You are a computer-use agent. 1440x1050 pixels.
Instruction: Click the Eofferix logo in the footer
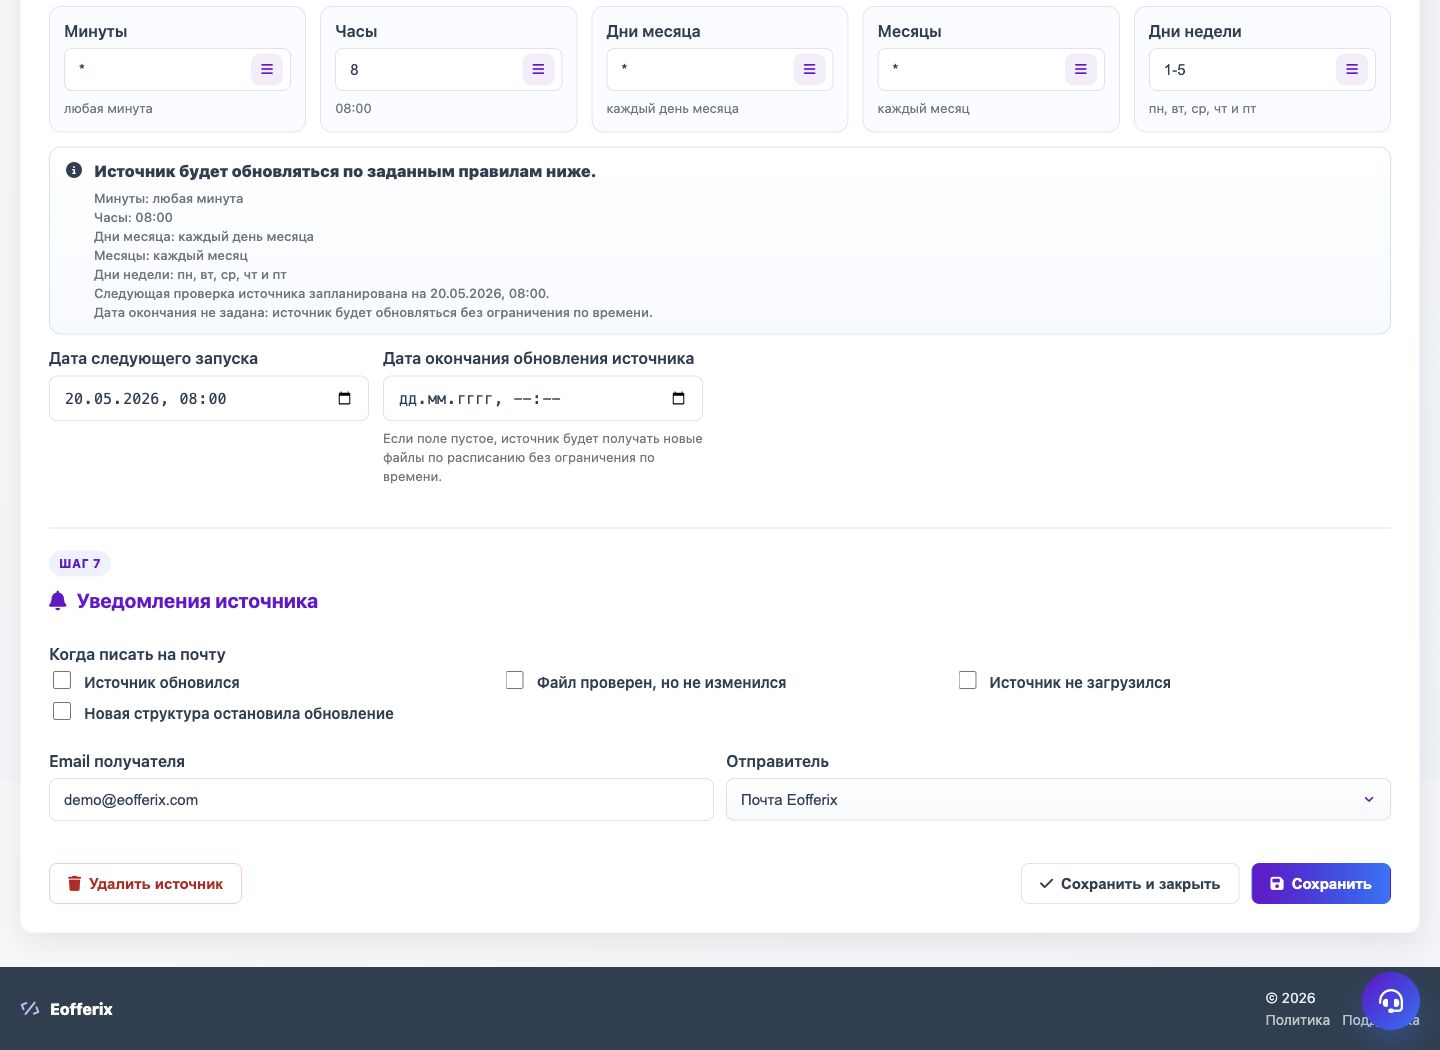click(67, 1009)
